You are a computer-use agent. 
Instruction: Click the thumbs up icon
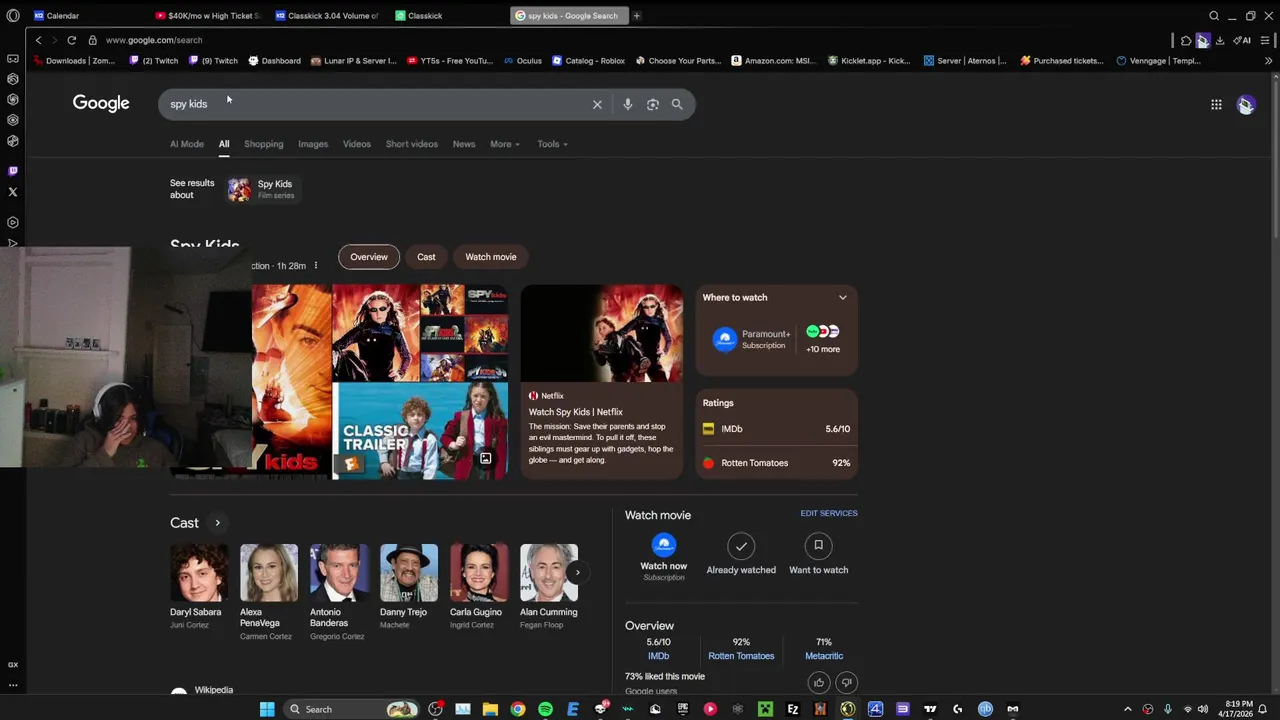coord(819,683)
